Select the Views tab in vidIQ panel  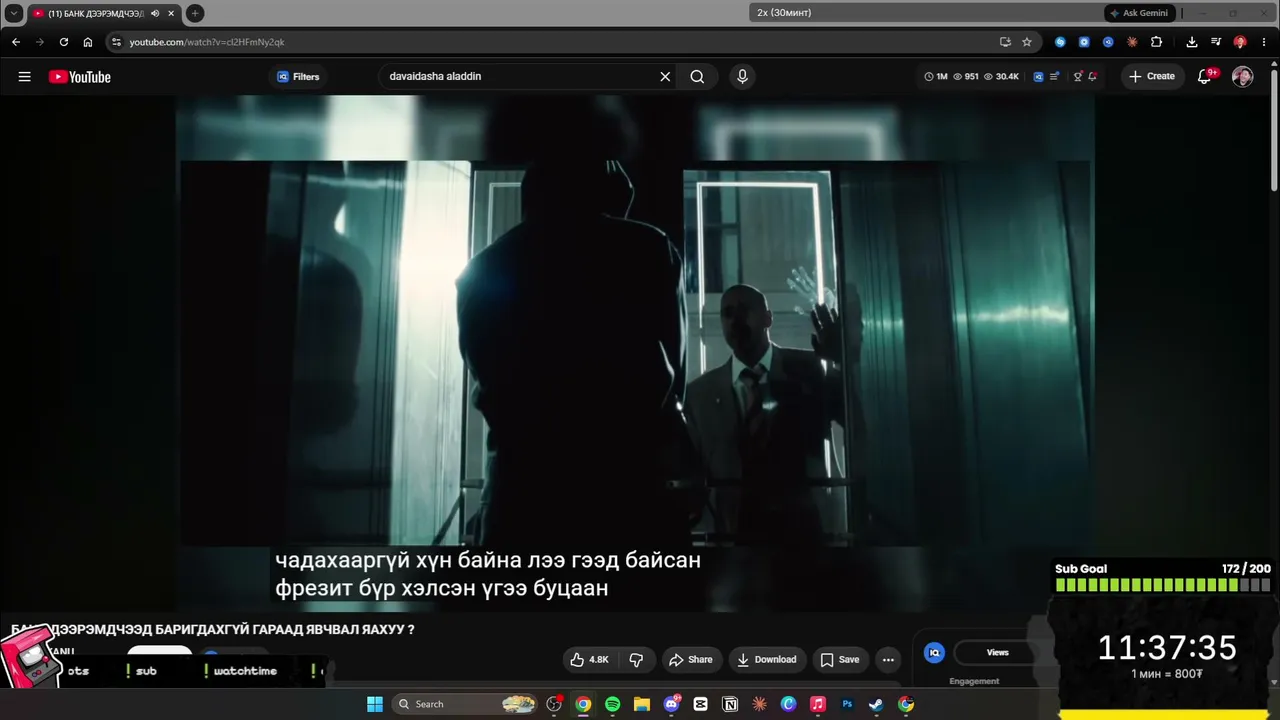tap(998, 653)
